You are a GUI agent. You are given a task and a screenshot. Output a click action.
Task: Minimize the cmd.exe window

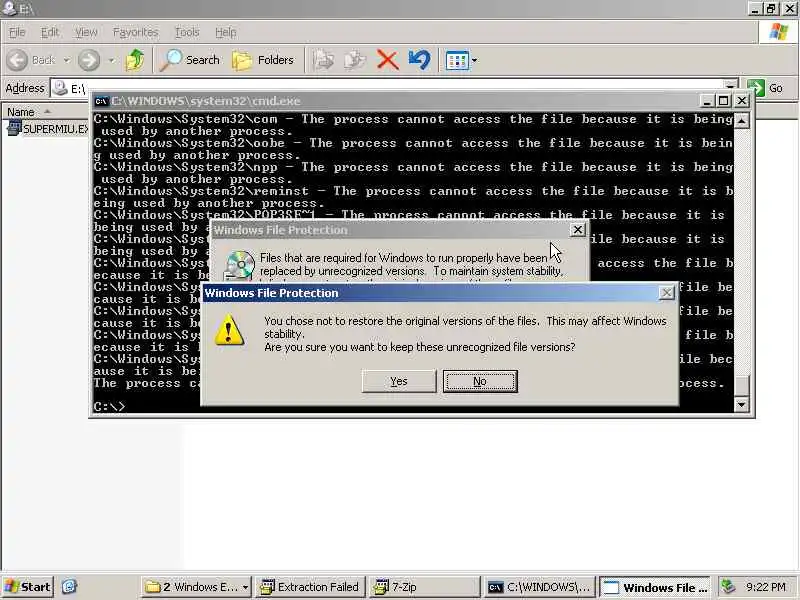pyautogui.click(x=706, y=101)
